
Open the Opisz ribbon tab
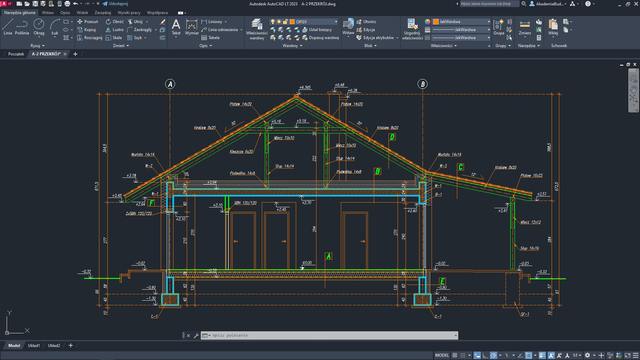[65, 13]
